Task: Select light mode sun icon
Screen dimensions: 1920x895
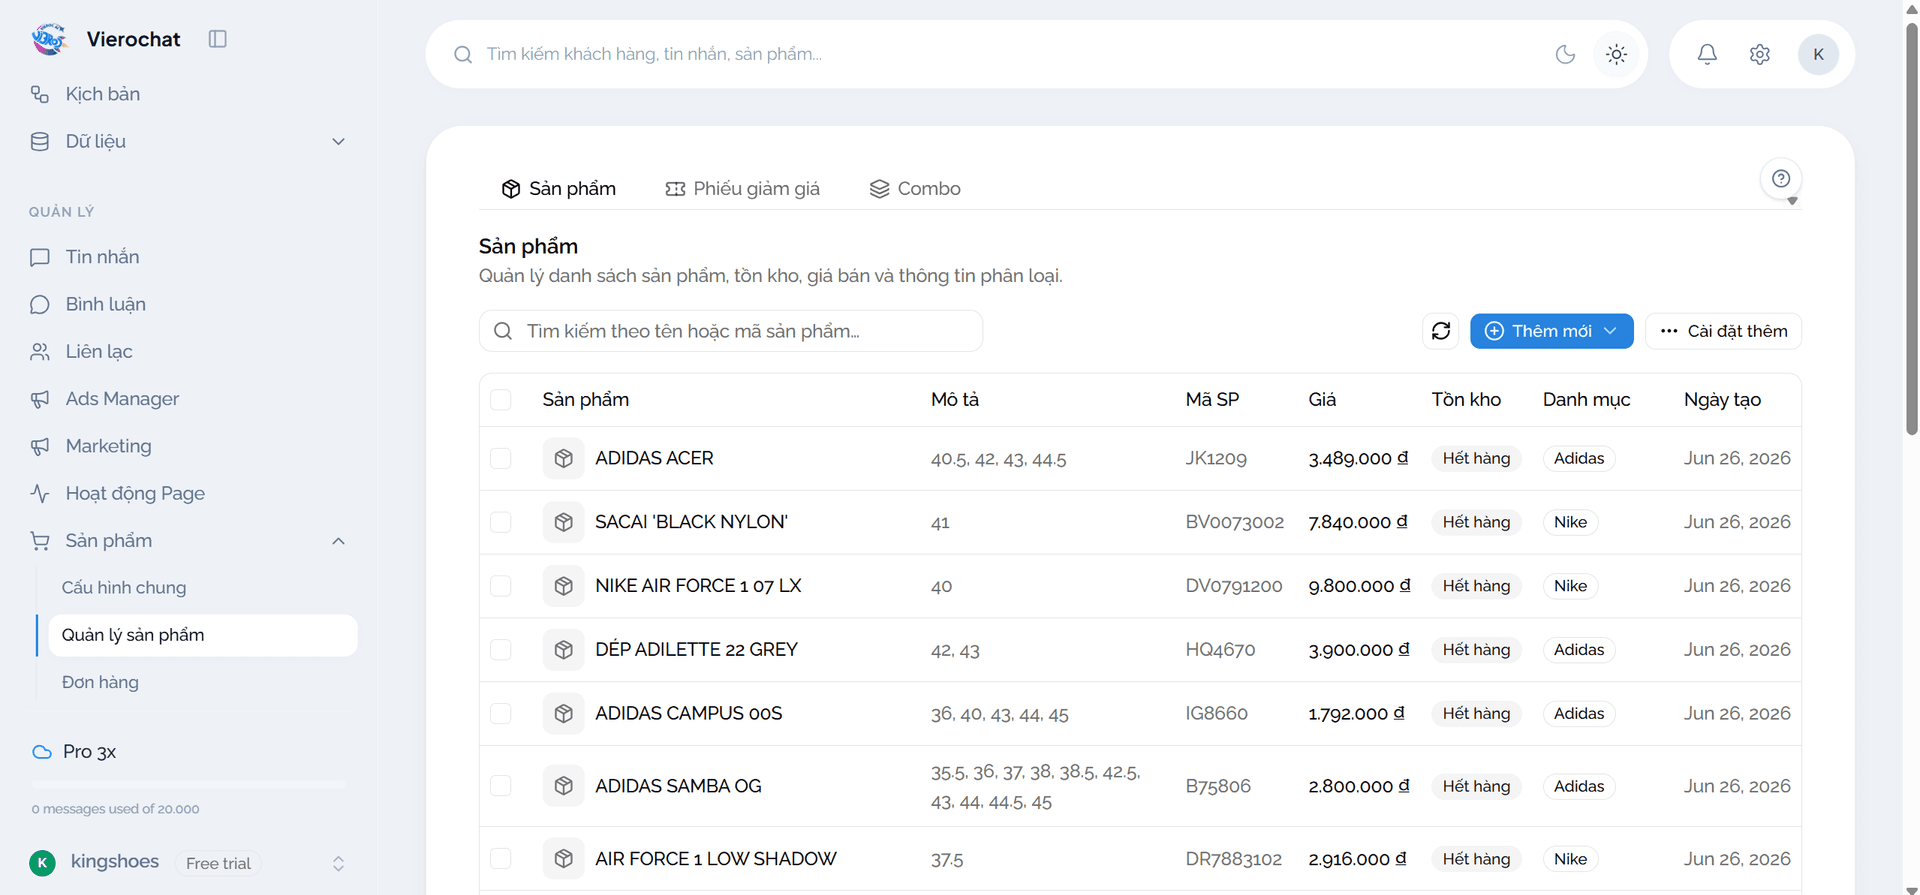Action: point(1616,54)
